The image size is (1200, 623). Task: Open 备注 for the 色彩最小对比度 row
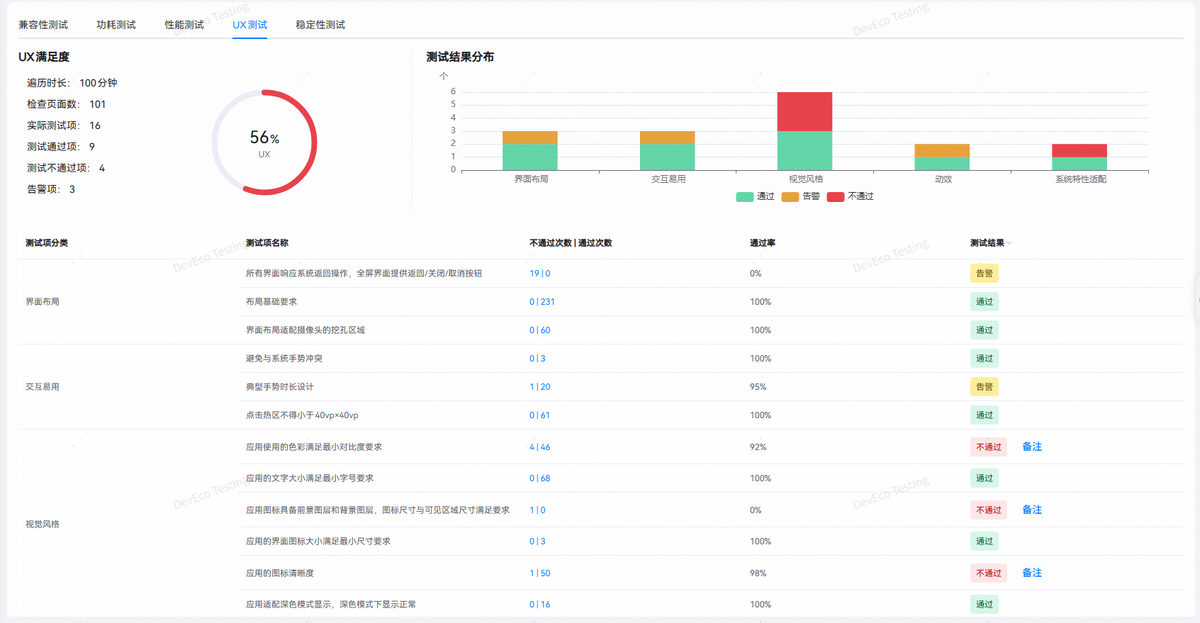[x=1032, y=447]
